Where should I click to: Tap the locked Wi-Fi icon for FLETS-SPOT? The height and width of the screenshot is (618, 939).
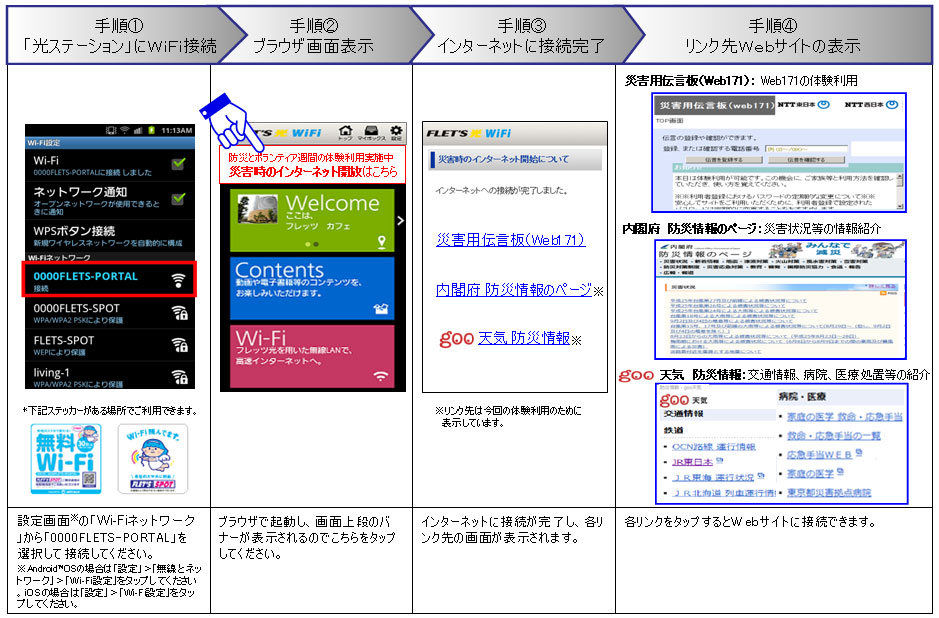coord(180,344)
